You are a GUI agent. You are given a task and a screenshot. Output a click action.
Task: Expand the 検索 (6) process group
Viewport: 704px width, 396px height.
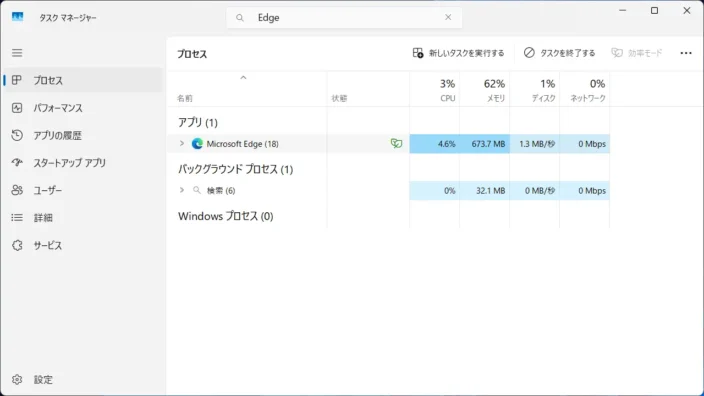tap(182, 190)
